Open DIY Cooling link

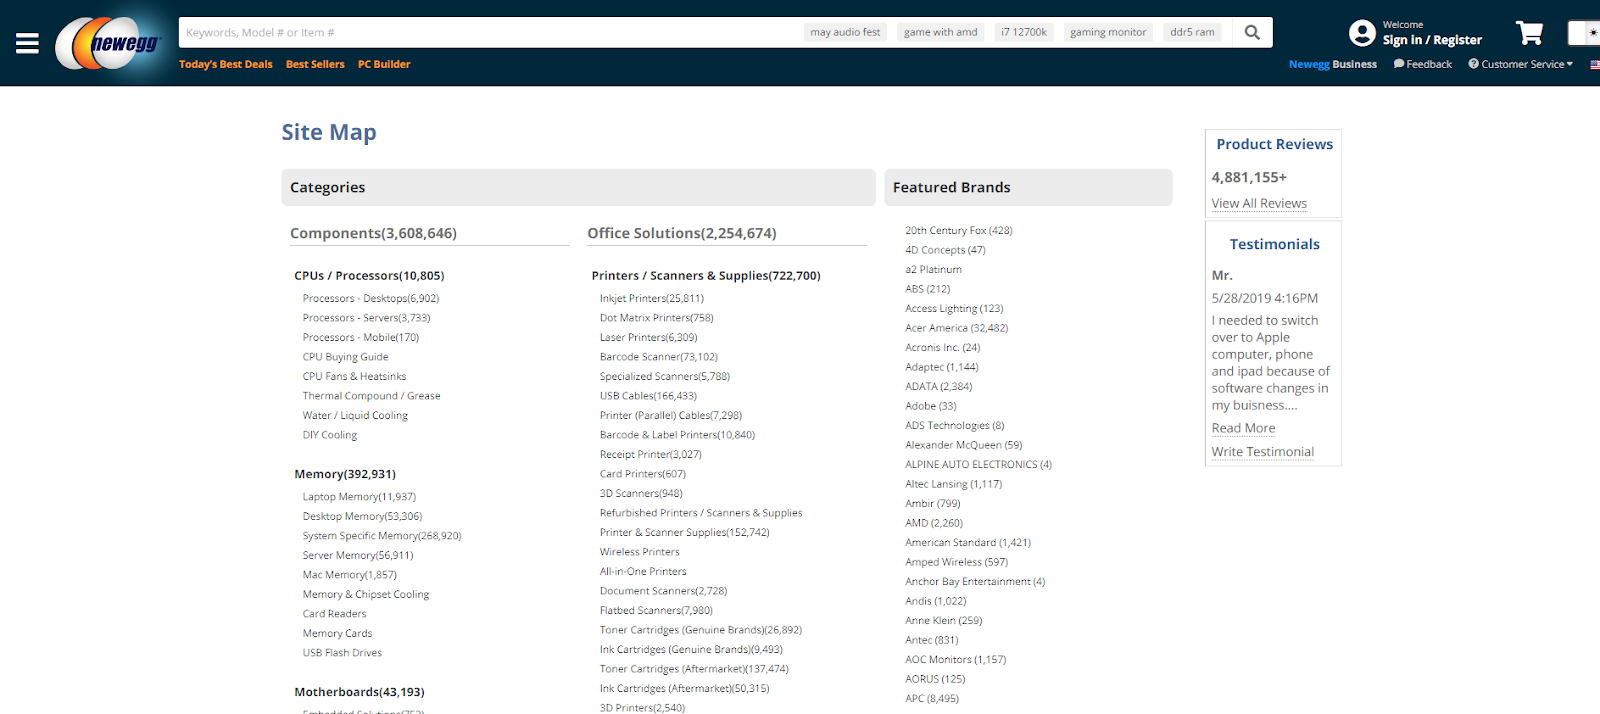pyautogui.click(x=330, y=435)
